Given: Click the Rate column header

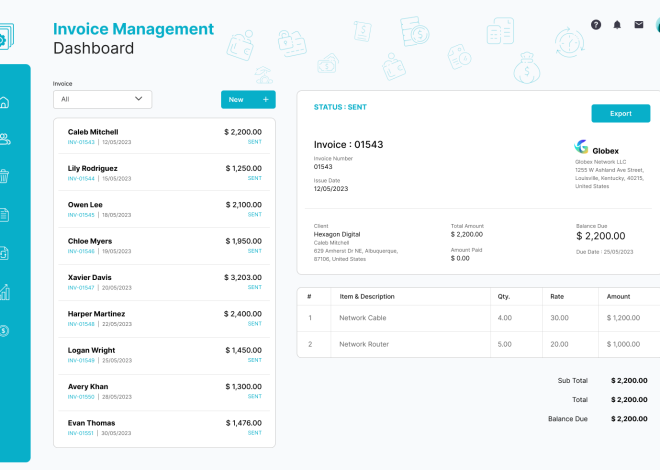Looking at the screenshot, I should point(557,297).
